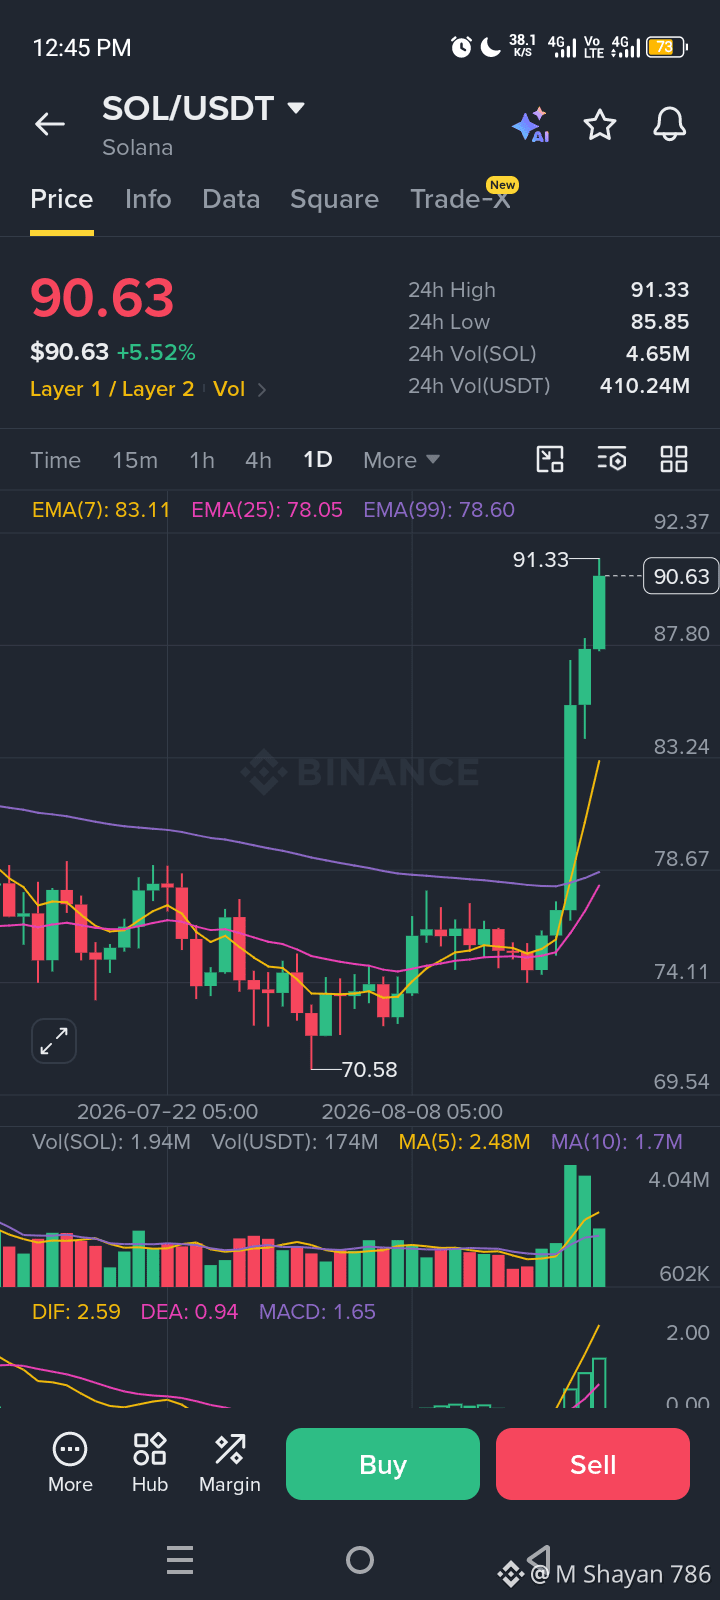Tap the DEA: 0.94 MACD label
The height and width of the screenshot is (1600, 720).
(189, 1312)
